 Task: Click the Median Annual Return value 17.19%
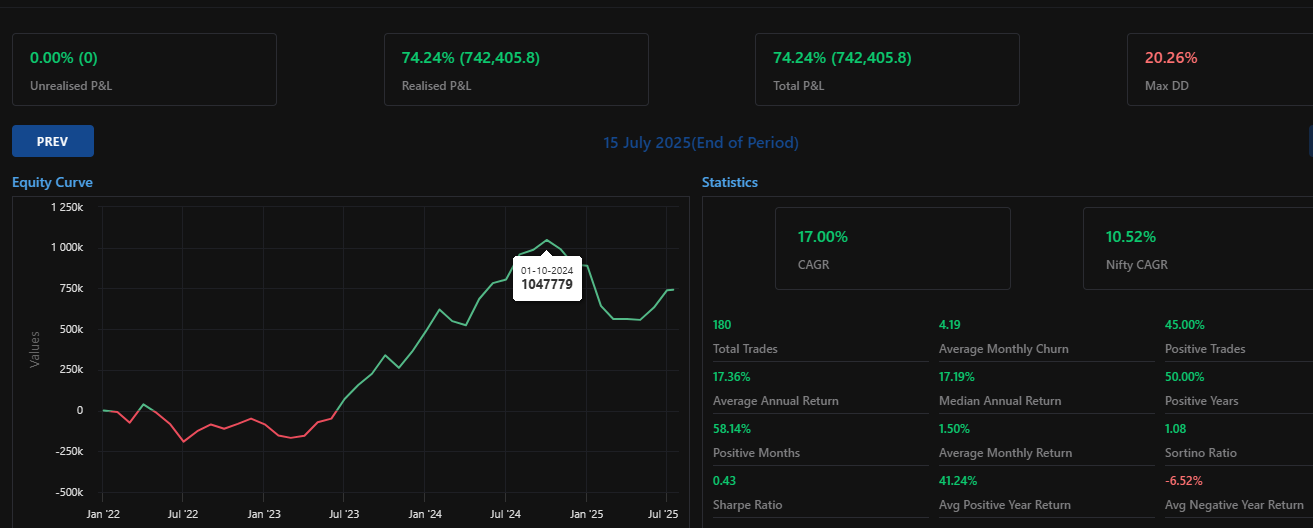coord(957,377)
